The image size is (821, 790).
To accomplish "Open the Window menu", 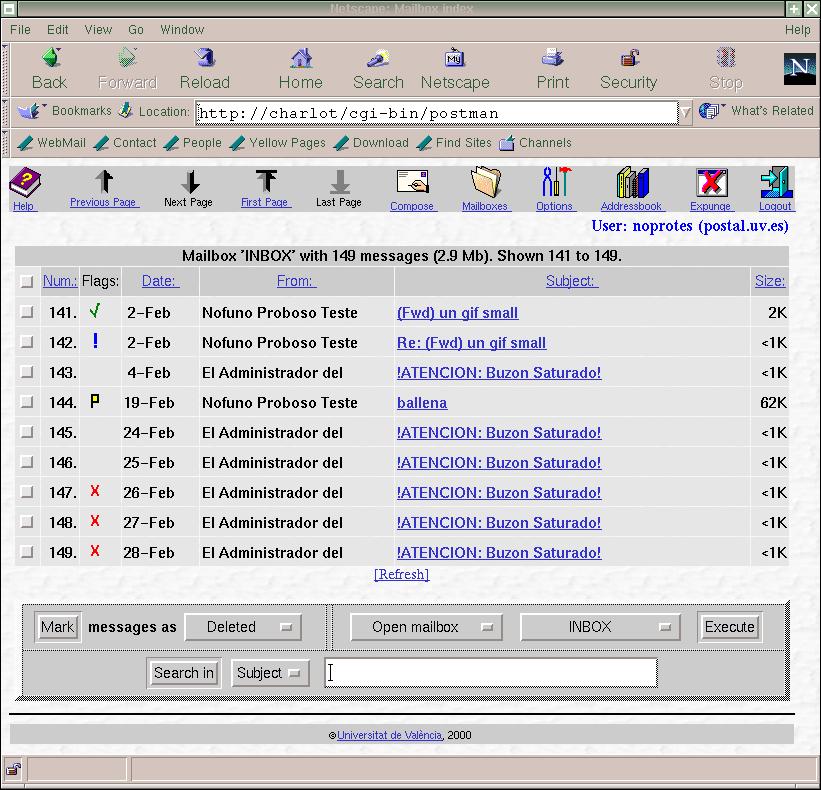I will click(182, 30).
